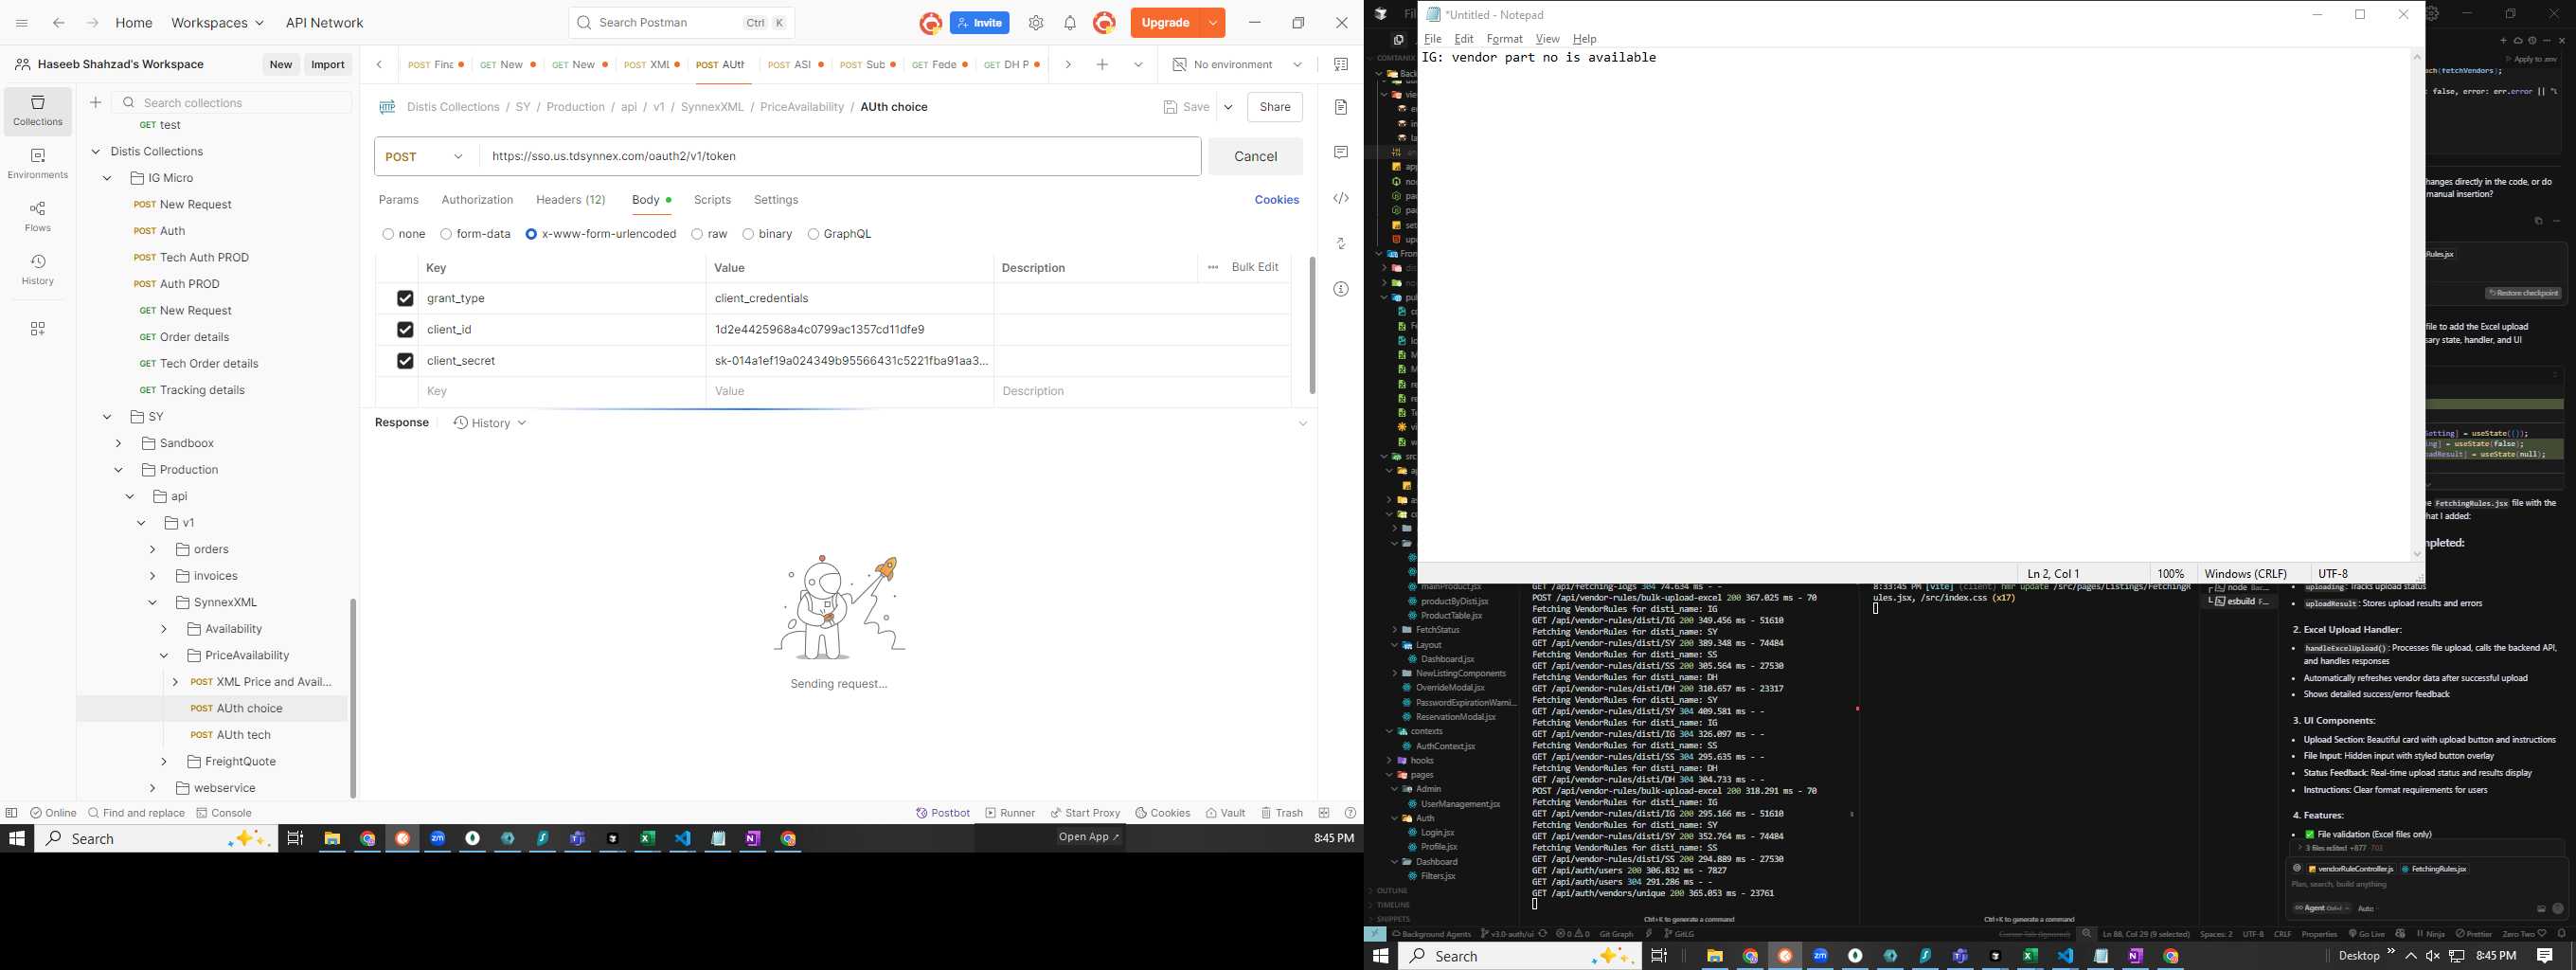Screen dimensions: 2576x970
Task: Click the request URL input field
Action: [840, 156]
